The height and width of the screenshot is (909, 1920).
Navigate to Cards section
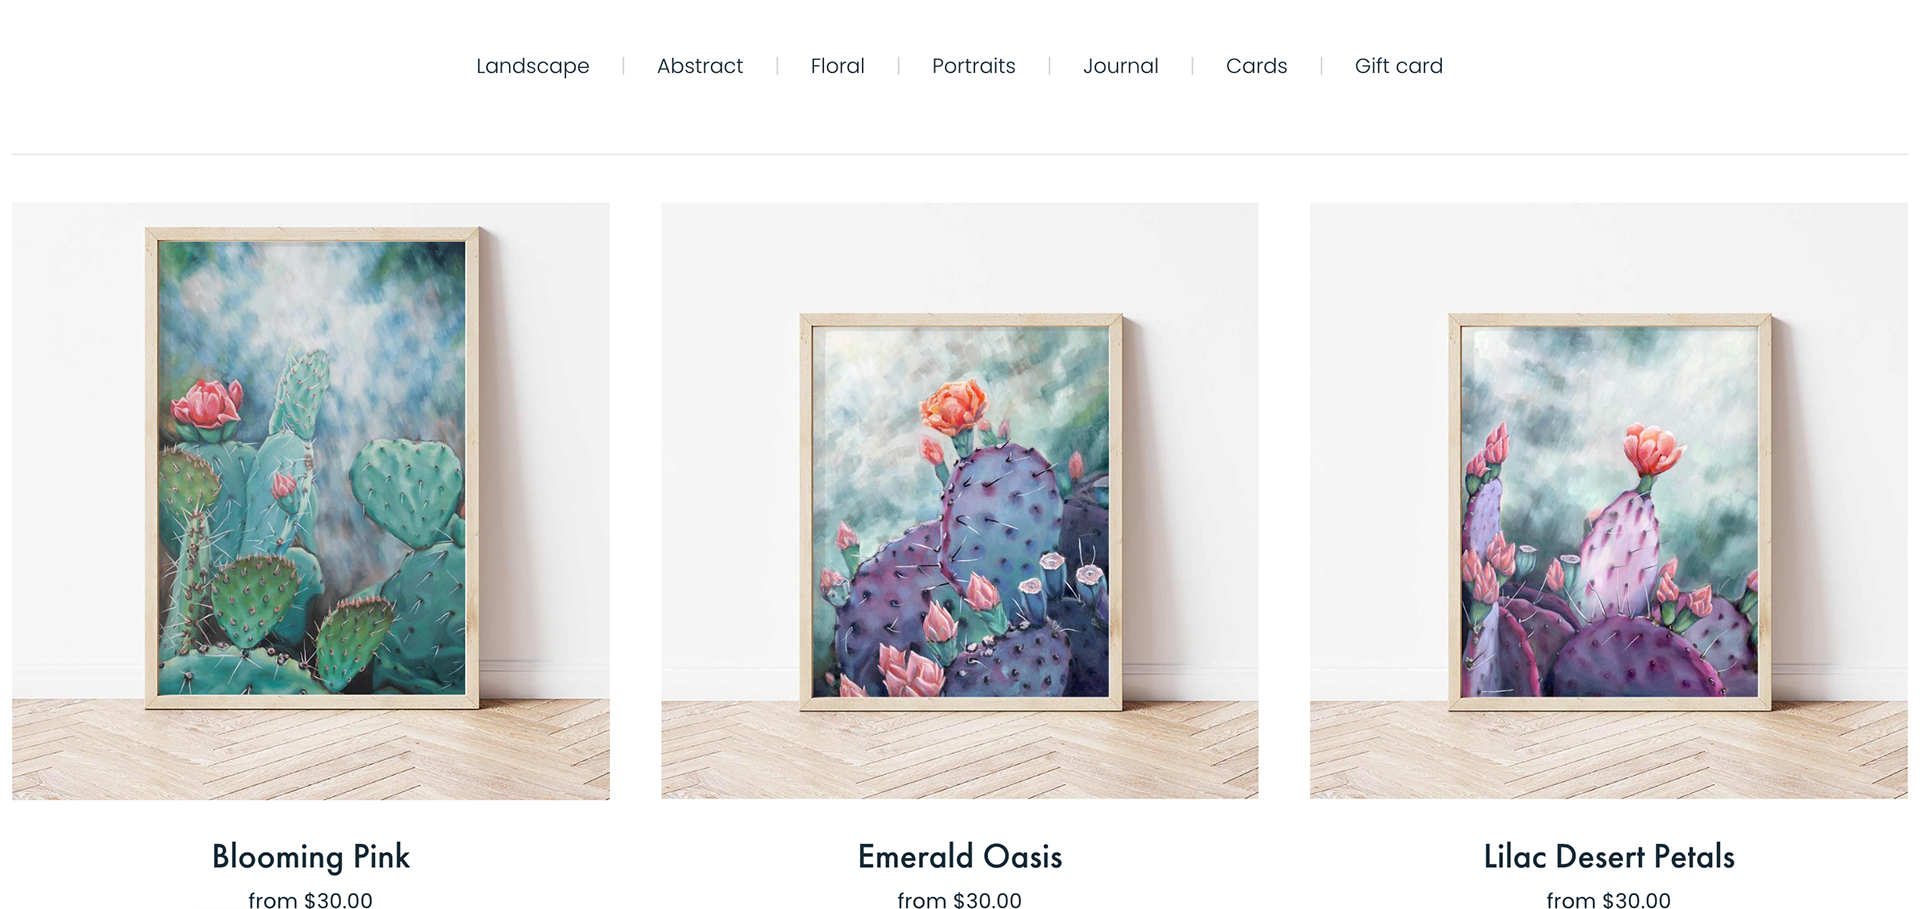coord(1256,66)
